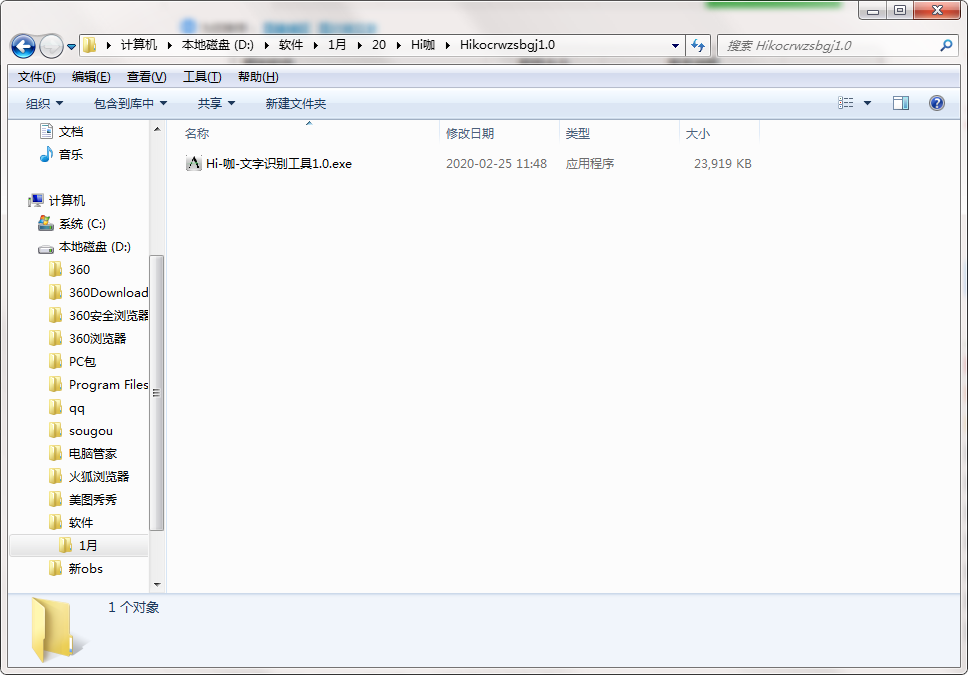Open the 工具(T) menu
The image size is (968, 675).
202,77
